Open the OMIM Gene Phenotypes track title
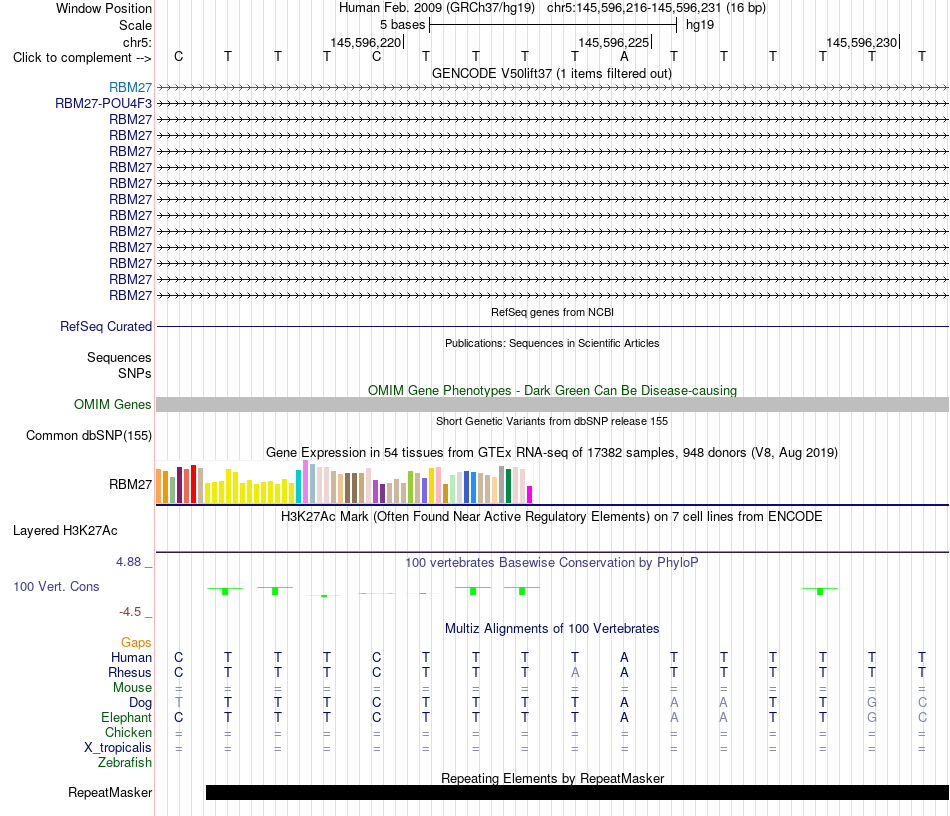This screenshot has width=950, height=816. (x=552, y=390)
